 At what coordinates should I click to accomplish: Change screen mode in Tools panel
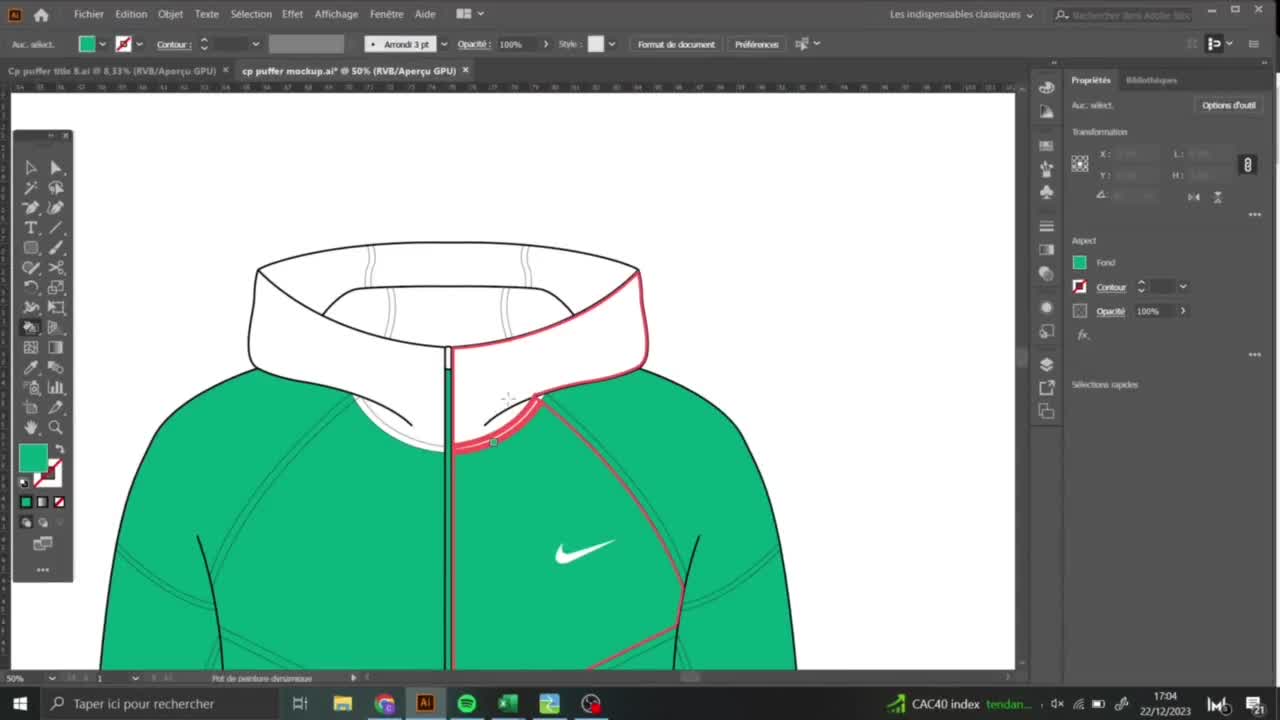(x=42, y=544)
